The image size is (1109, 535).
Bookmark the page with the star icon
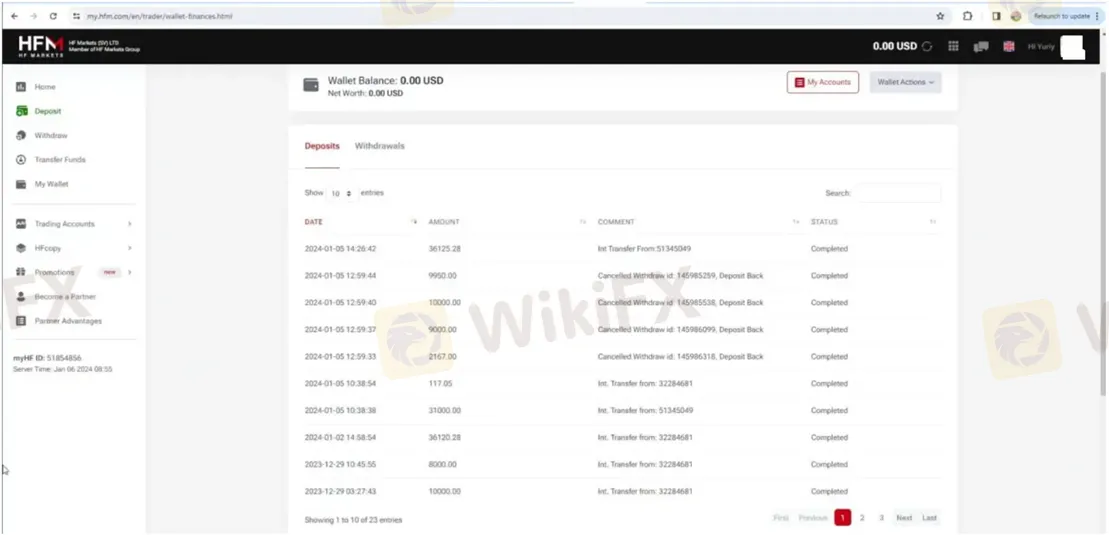click(940, 16)
